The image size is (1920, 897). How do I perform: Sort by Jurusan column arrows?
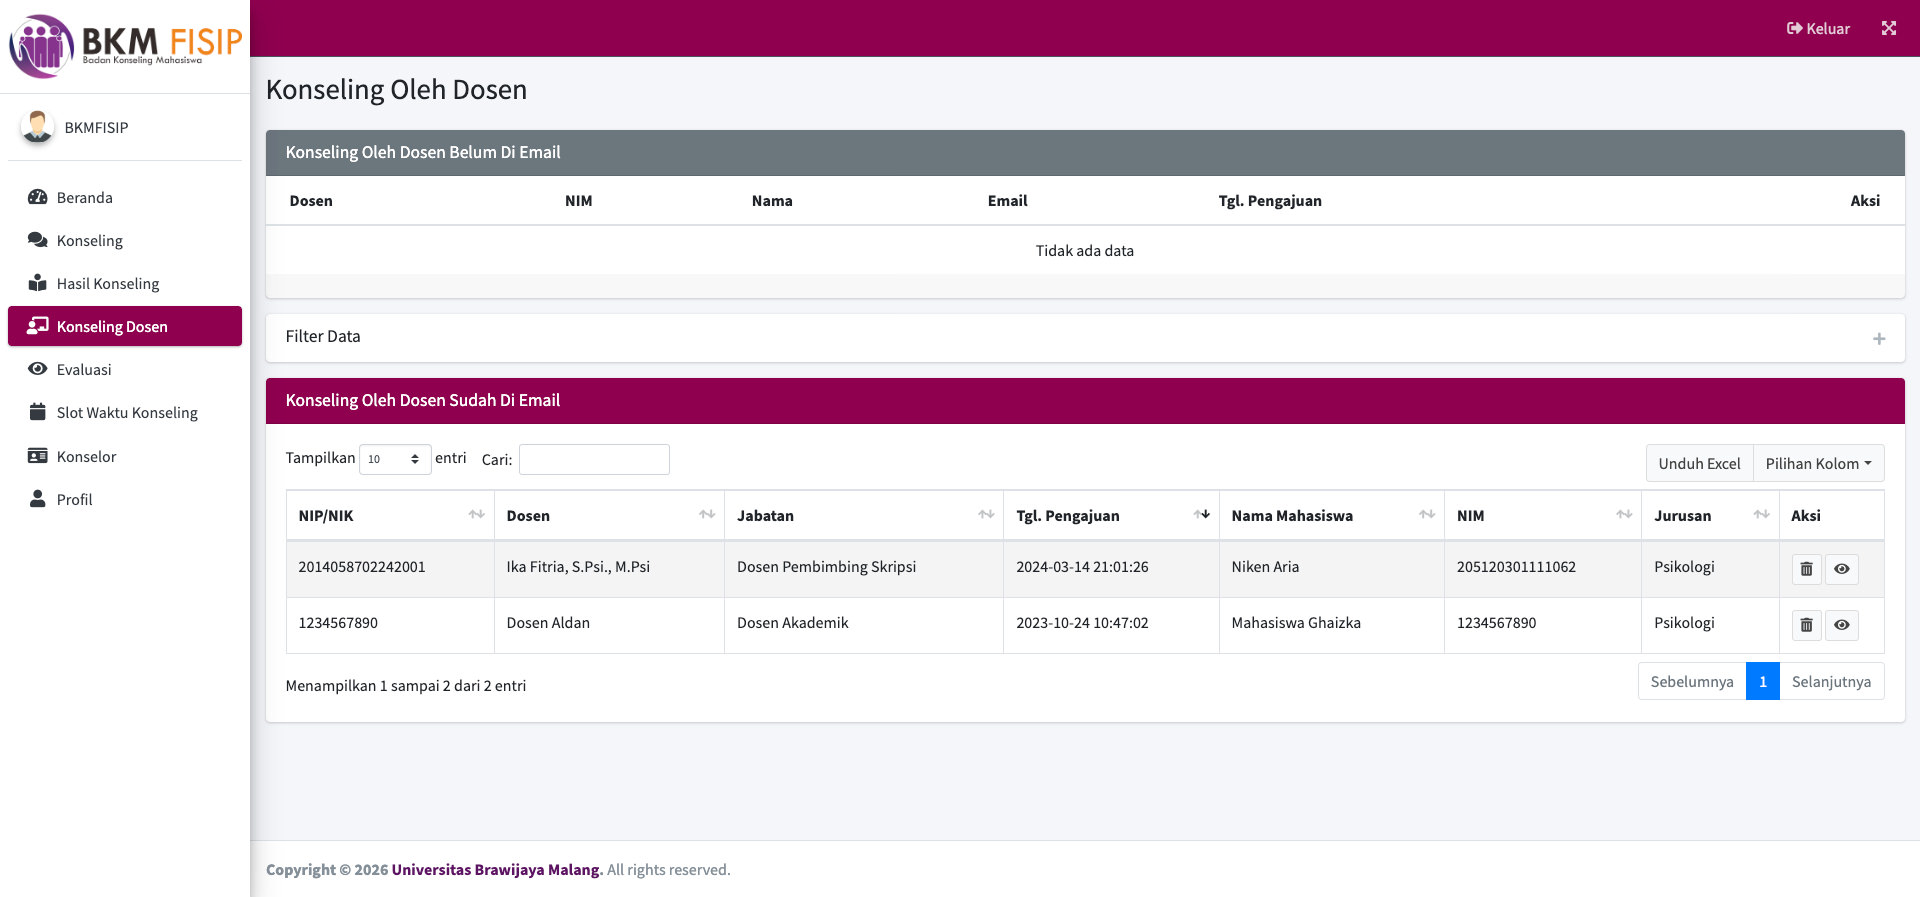pyautogui.click(x=1762, y=515)
